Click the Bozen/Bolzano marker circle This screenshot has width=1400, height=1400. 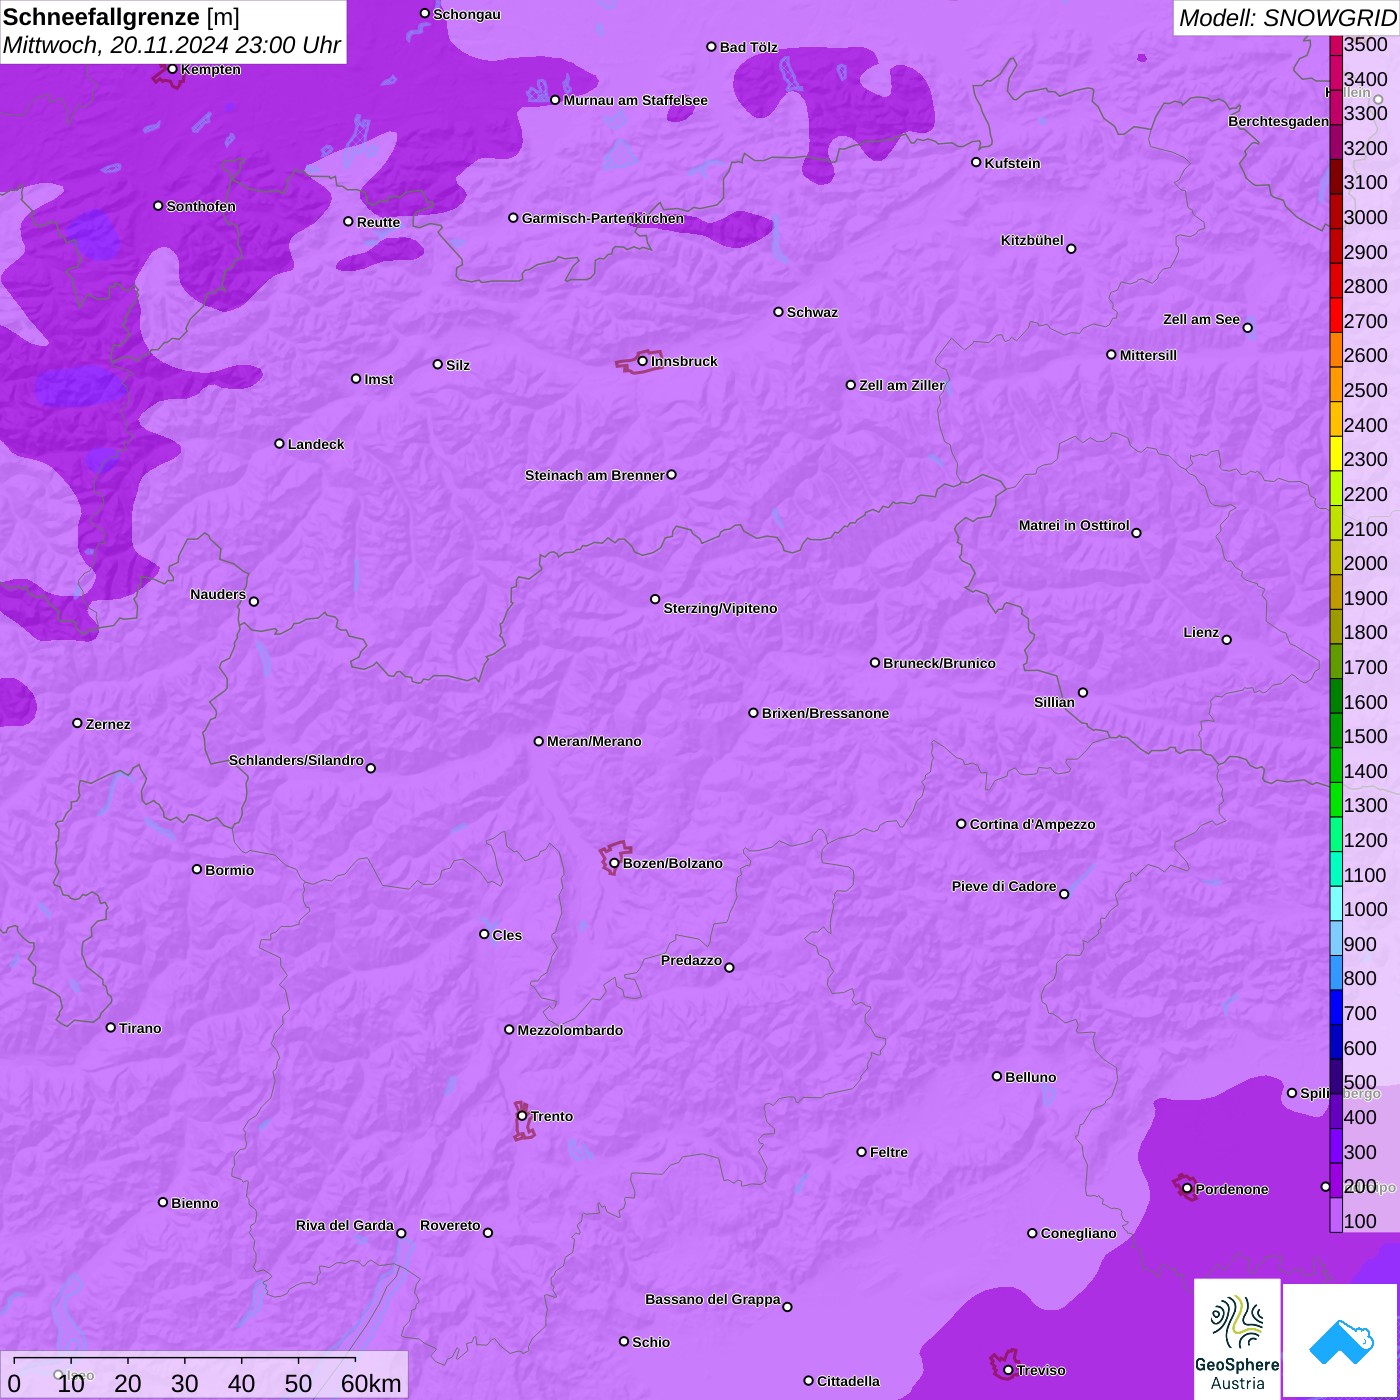pos(614,863)
